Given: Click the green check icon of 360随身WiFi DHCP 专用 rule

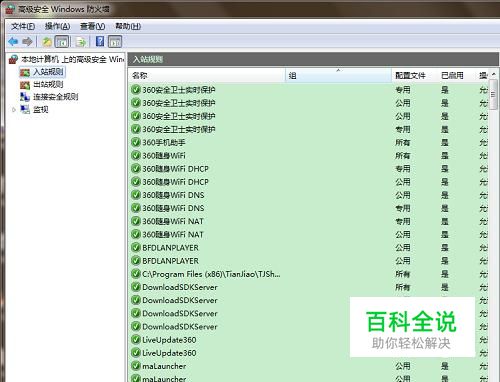Looking at the screenshot, I should (x=136, y=169).
